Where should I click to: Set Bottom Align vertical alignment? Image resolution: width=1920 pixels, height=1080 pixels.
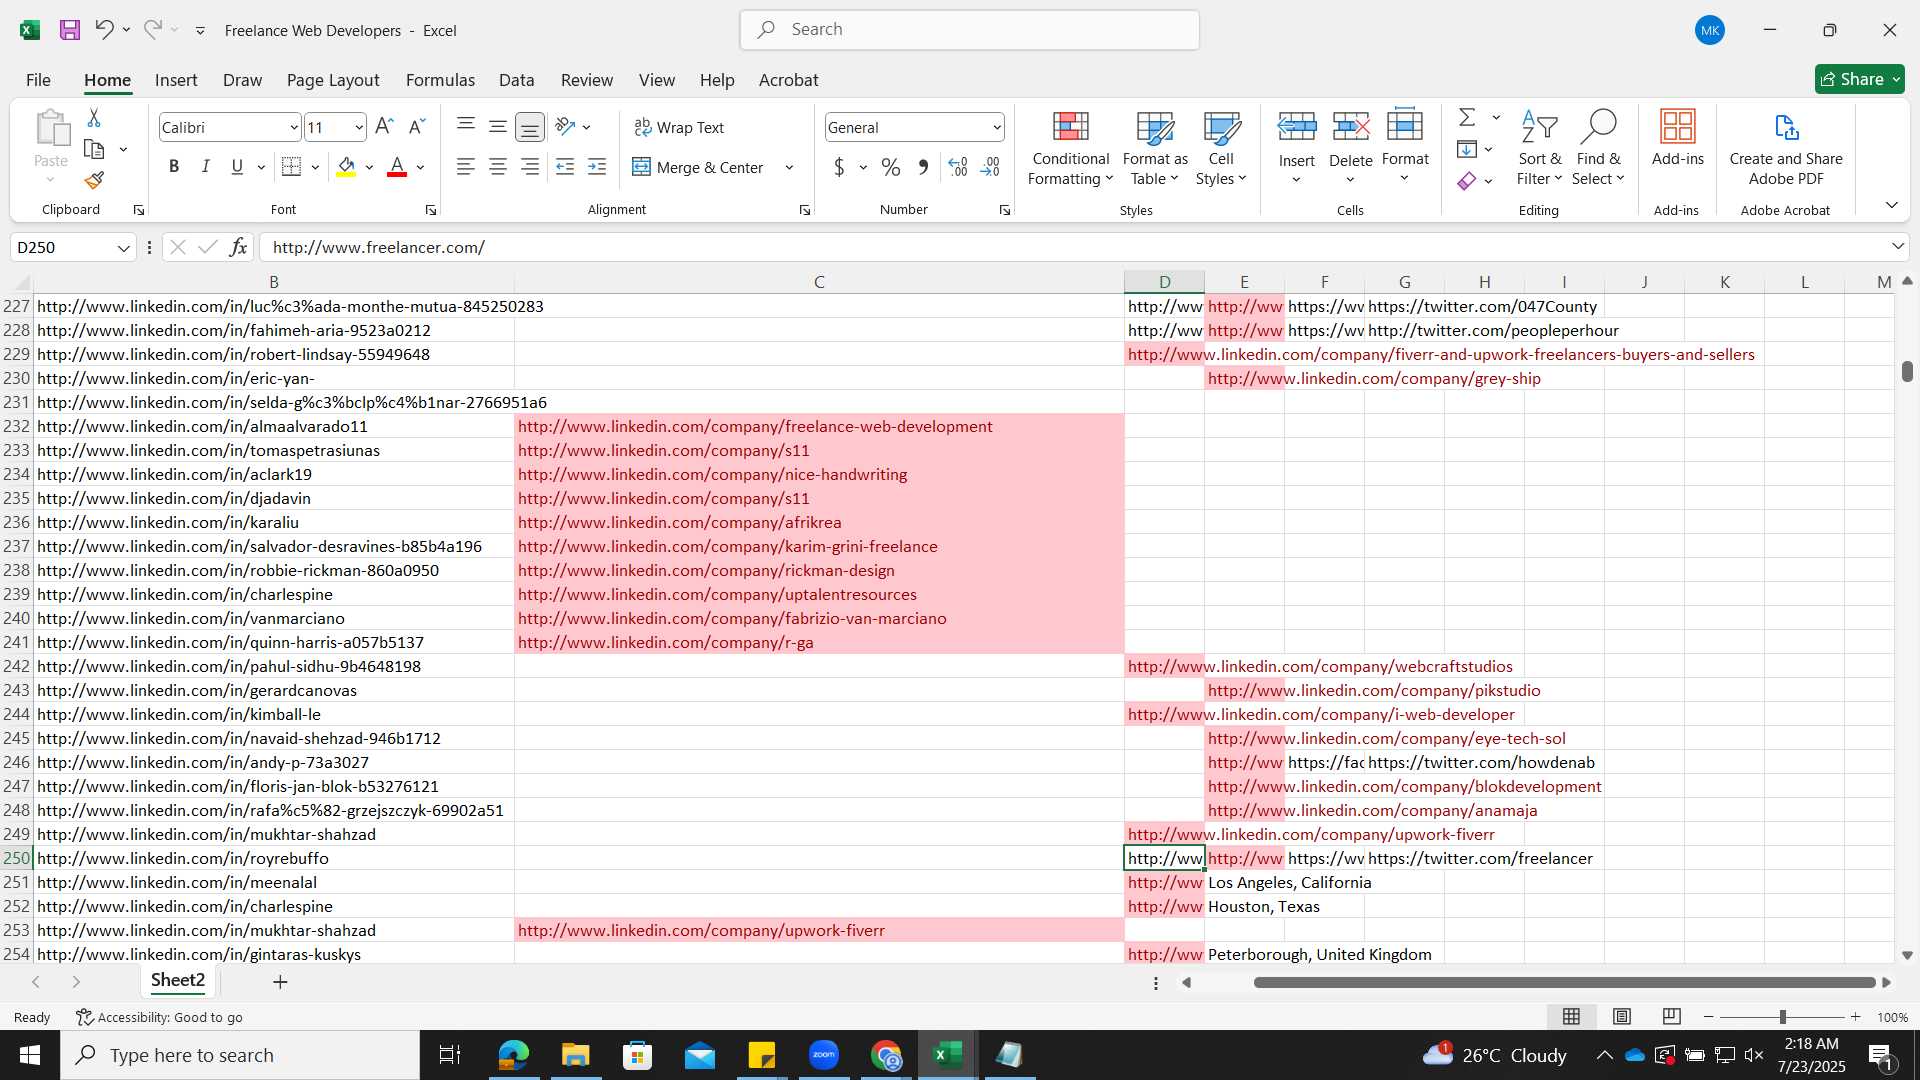point(530,127)
